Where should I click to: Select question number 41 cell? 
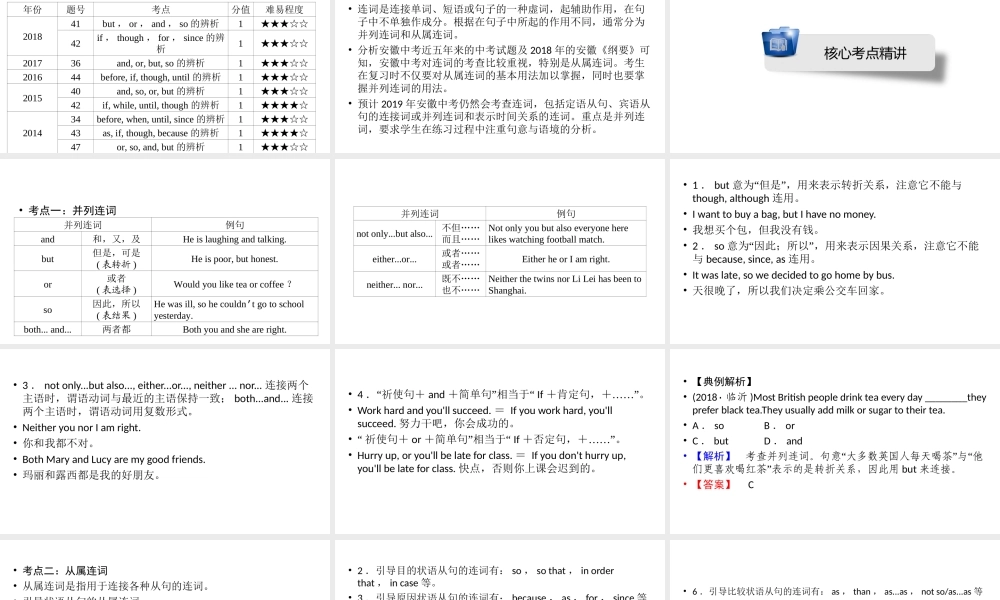75,24
